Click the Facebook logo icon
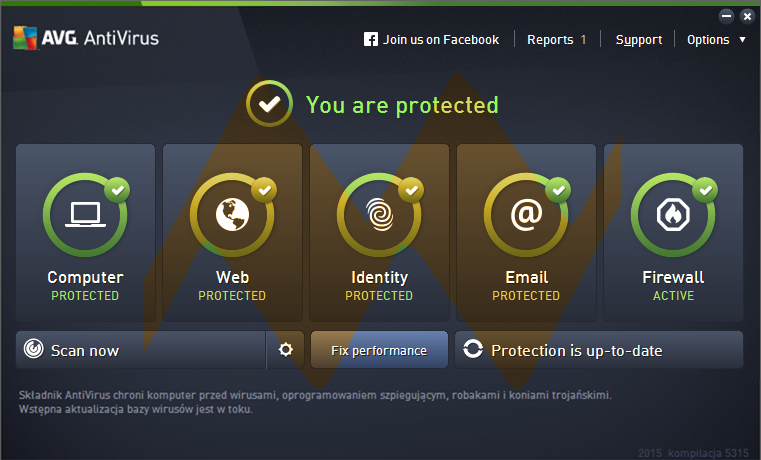The height and width of the screenshot is (460, 761). 371,40
